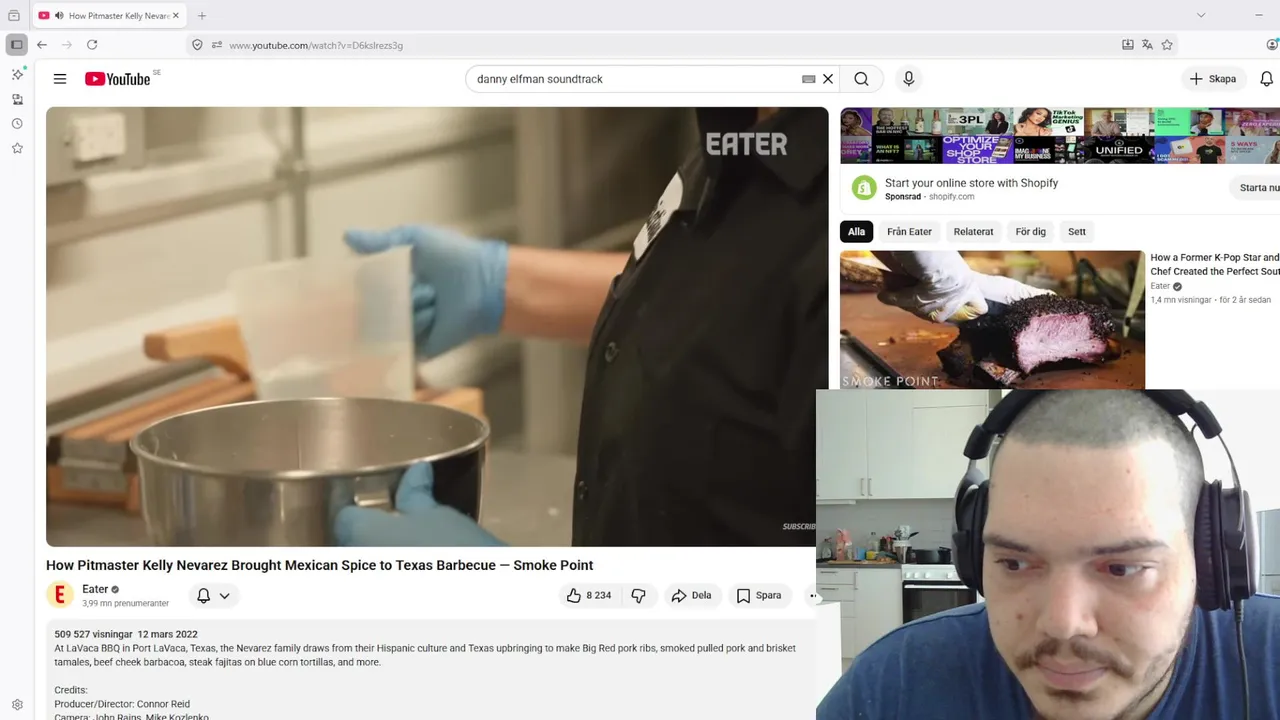
Task: Open the browser profile account icon
Action: point(1272,45)
